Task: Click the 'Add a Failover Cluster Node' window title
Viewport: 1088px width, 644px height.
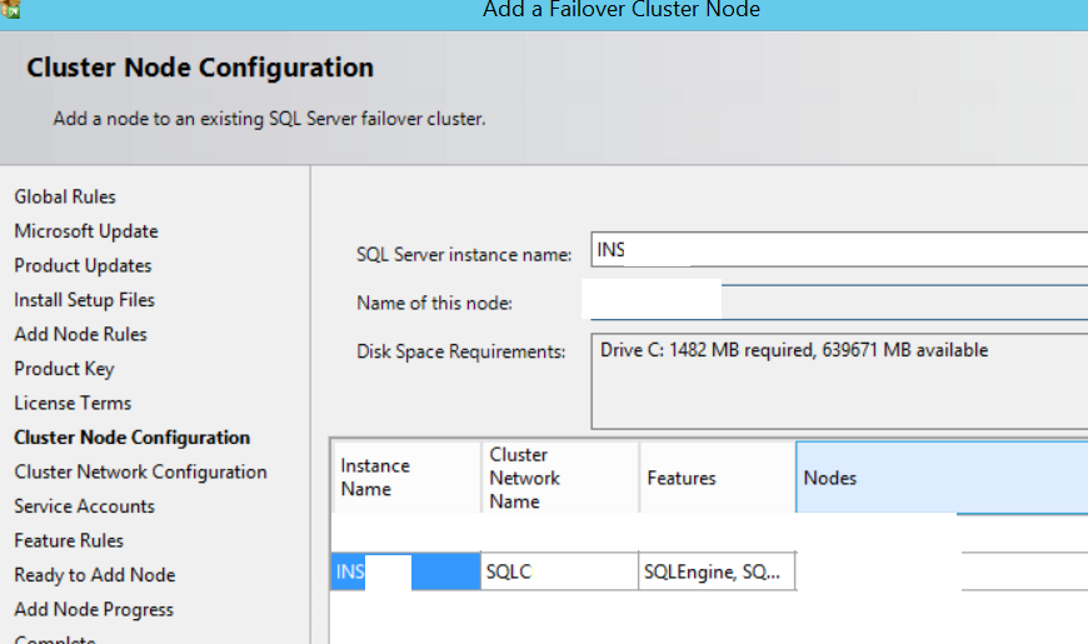Action: tap(621, 9)
